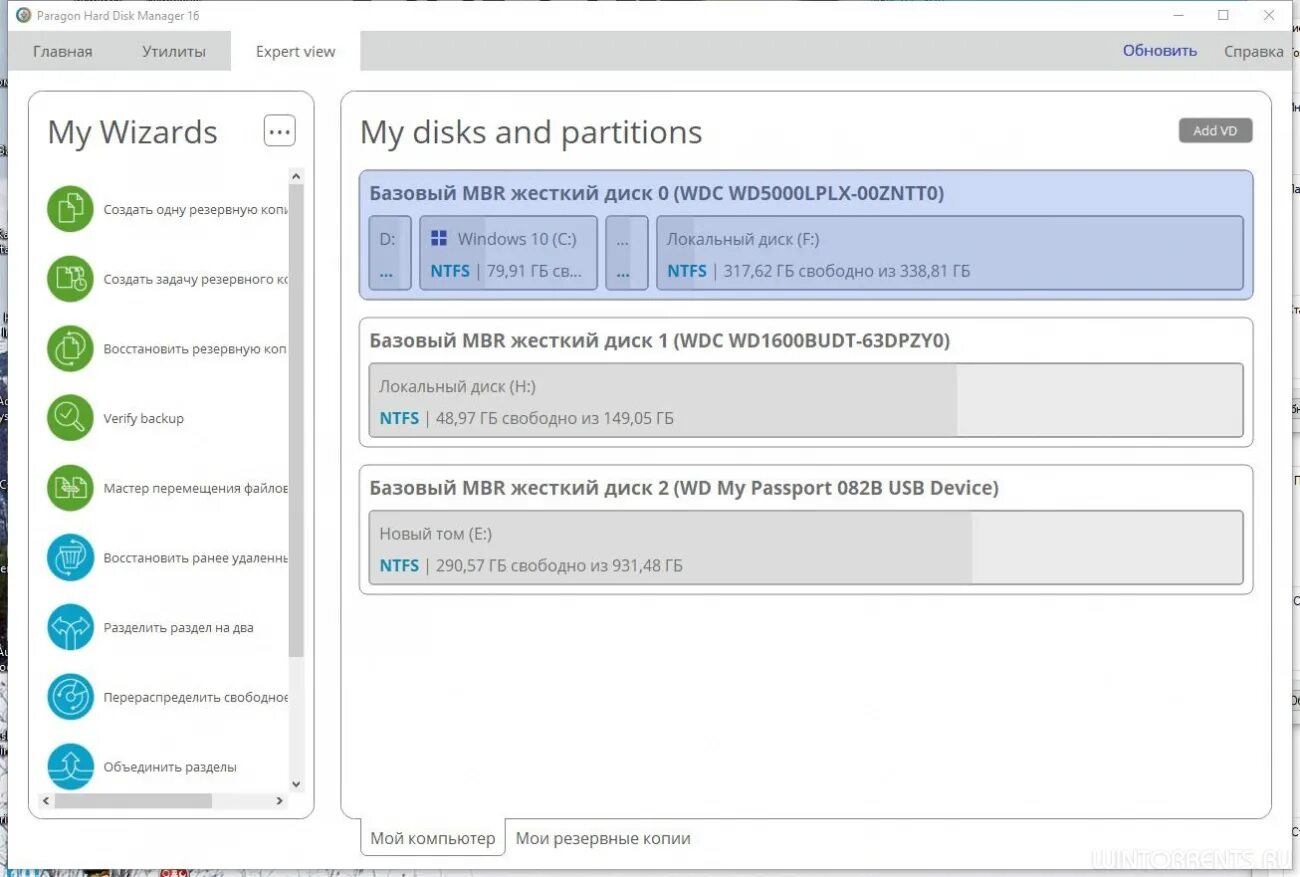Viewport: 1300px width, 877px height.
Task: Click wizards horizontal scroll right arrow
Action: pyautogui.click(x=280, y=801)
